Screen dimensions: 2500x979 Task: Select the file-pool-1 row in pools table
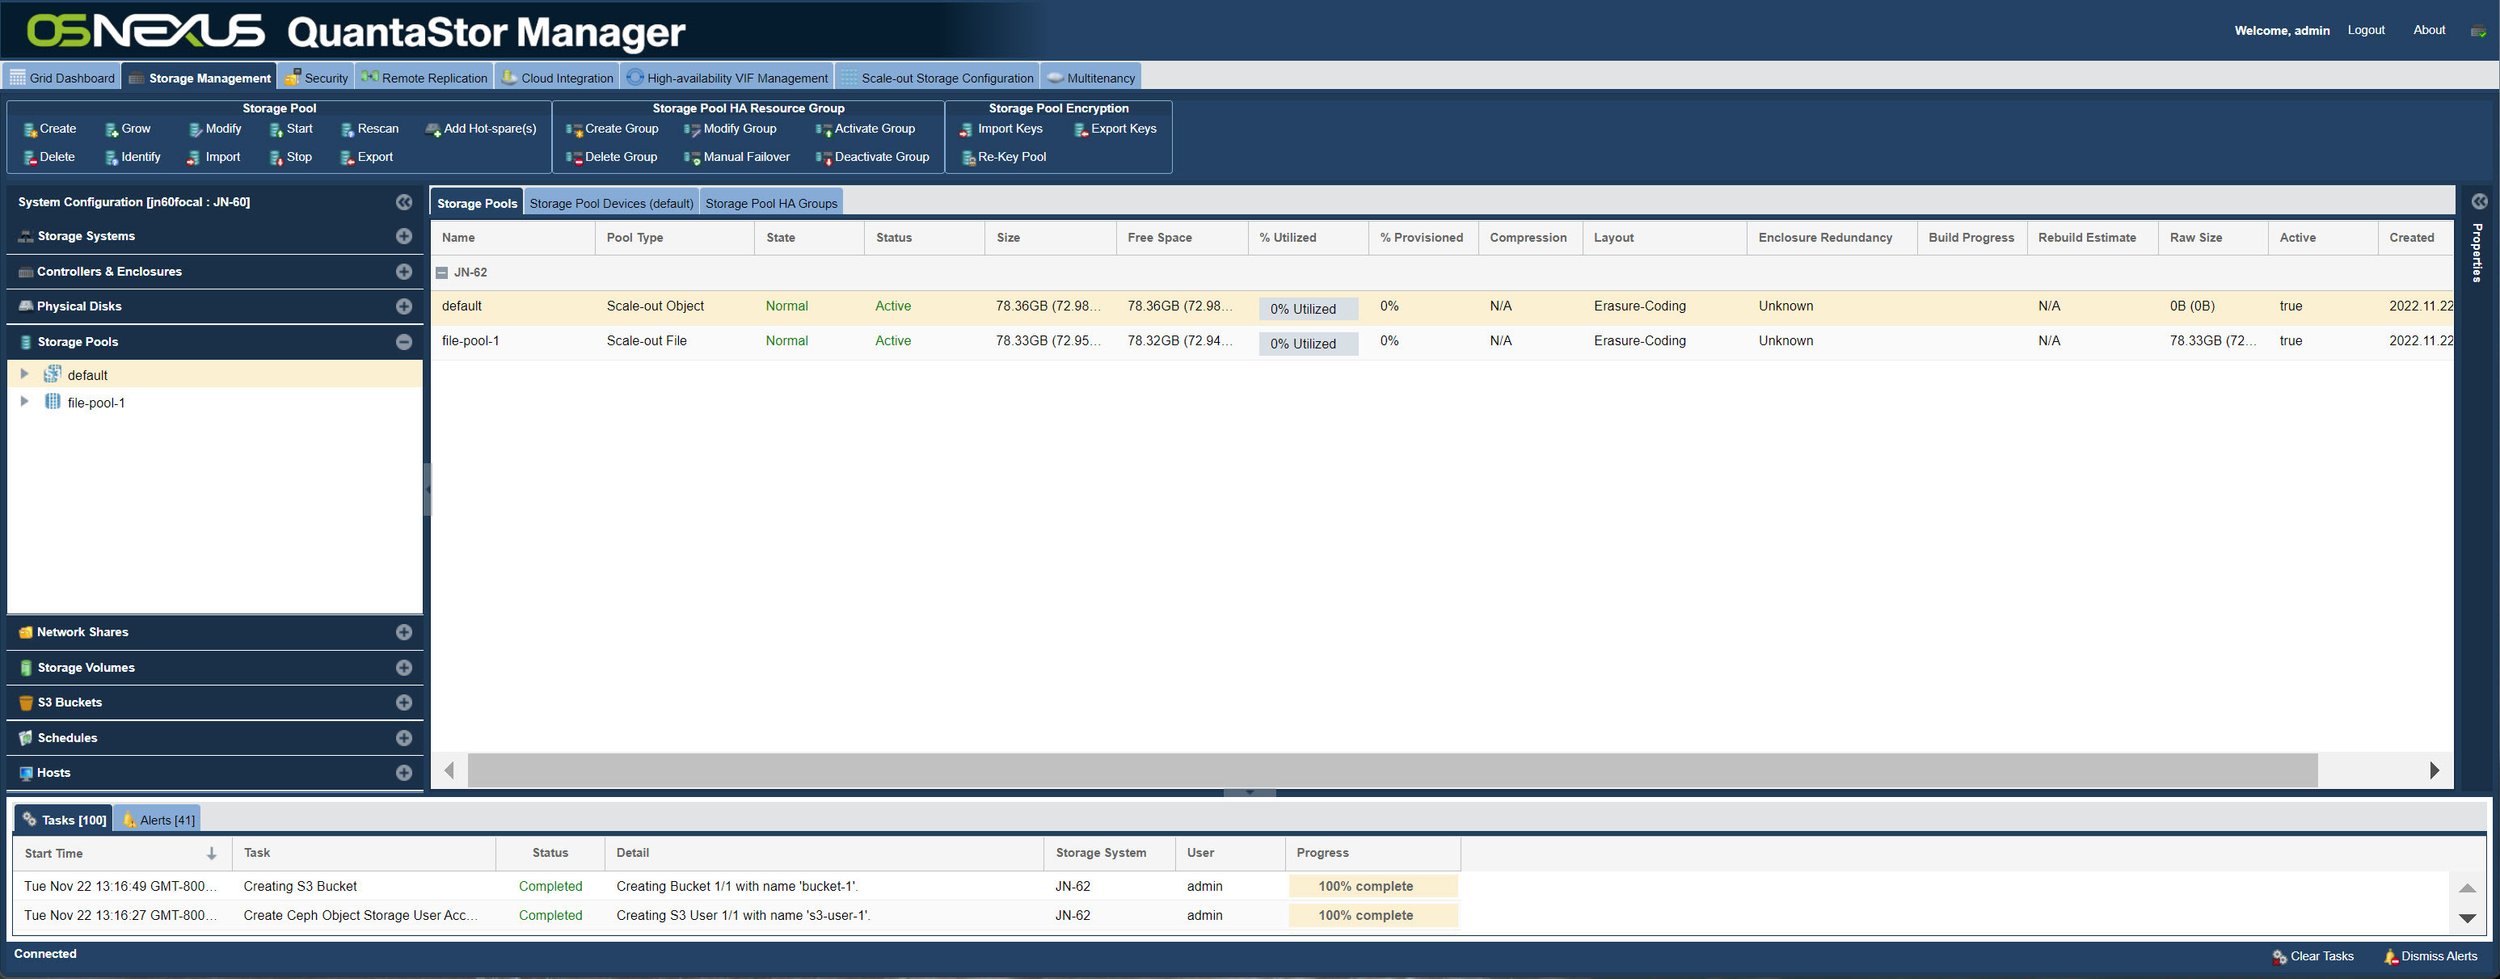click(x=1441, y=341)
